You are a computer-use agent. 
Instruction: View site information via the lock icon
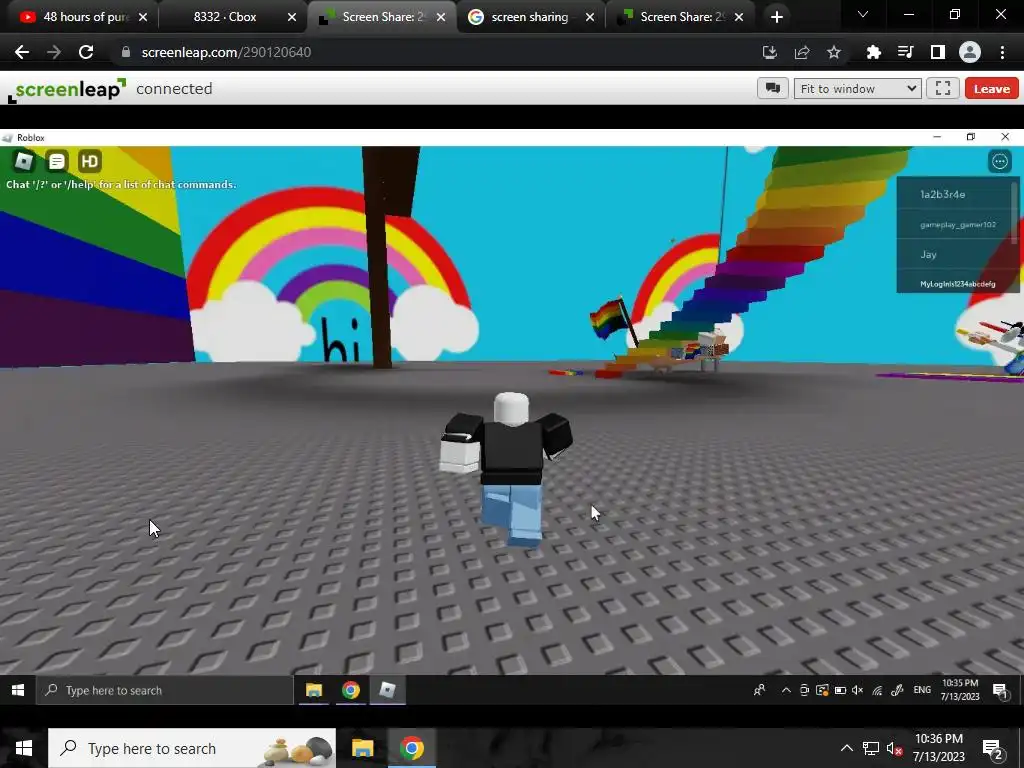coord(126,52)
